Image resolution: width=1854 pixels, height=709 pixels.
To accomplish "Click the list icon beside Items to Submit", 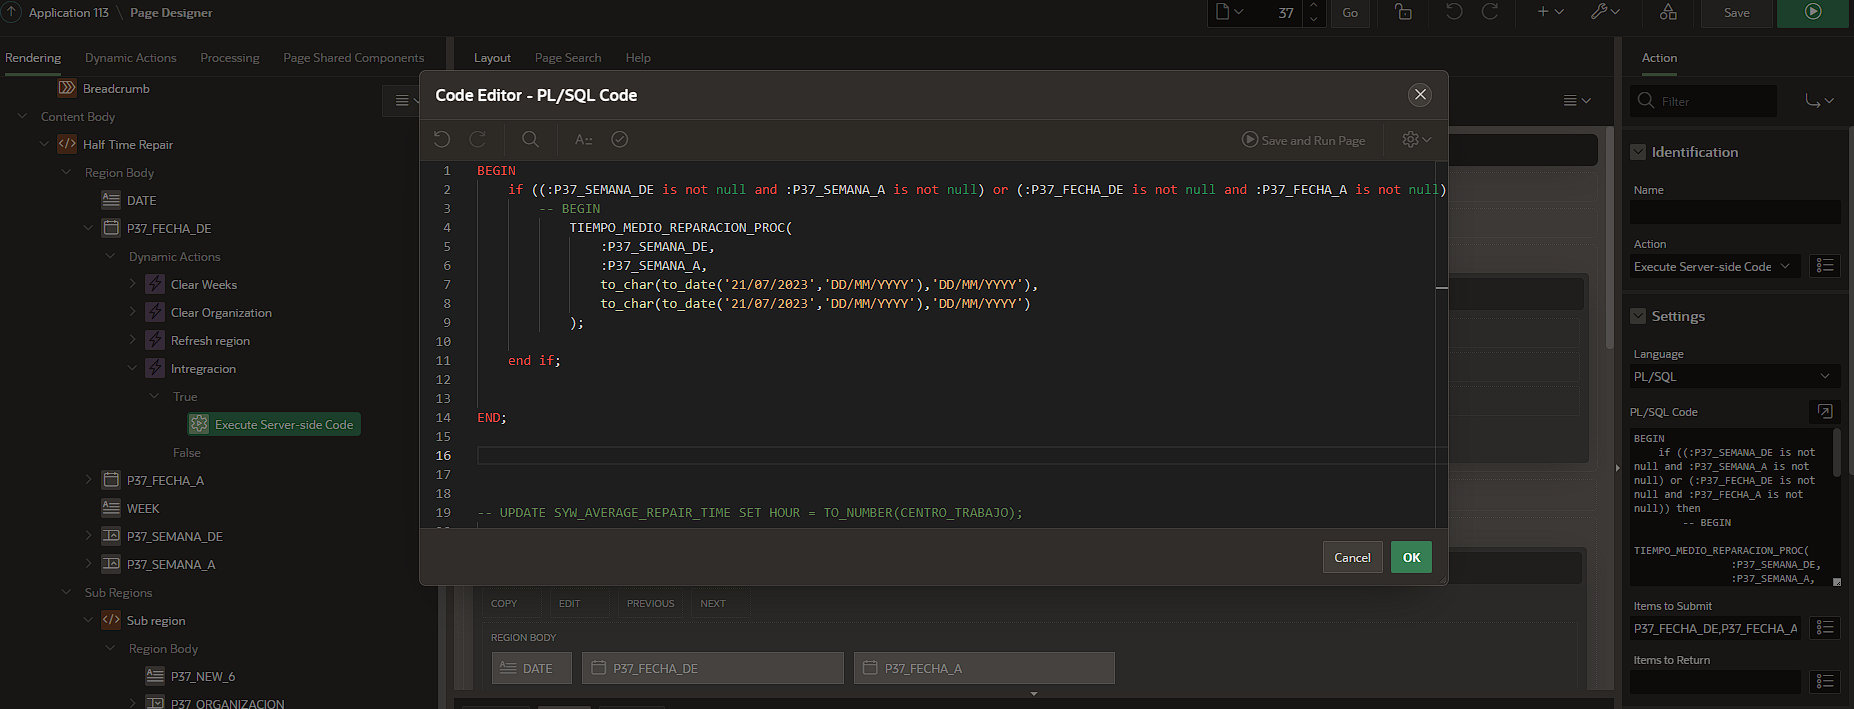I will [1825, 628].
